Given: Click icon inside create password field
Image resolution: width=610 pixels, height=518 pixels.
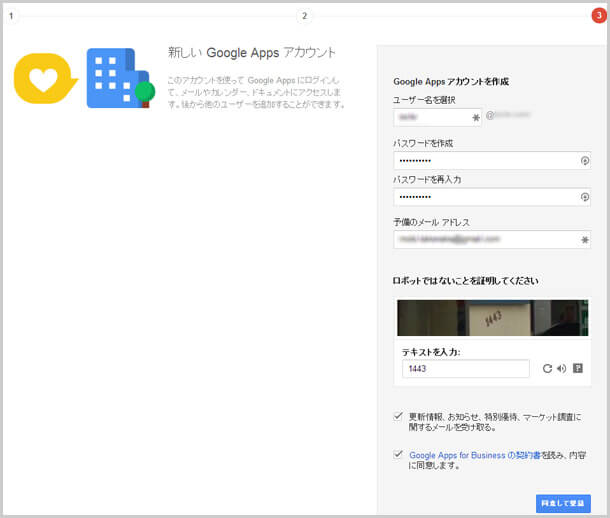Looking at the screenshot, I should (x=584, y=161).
